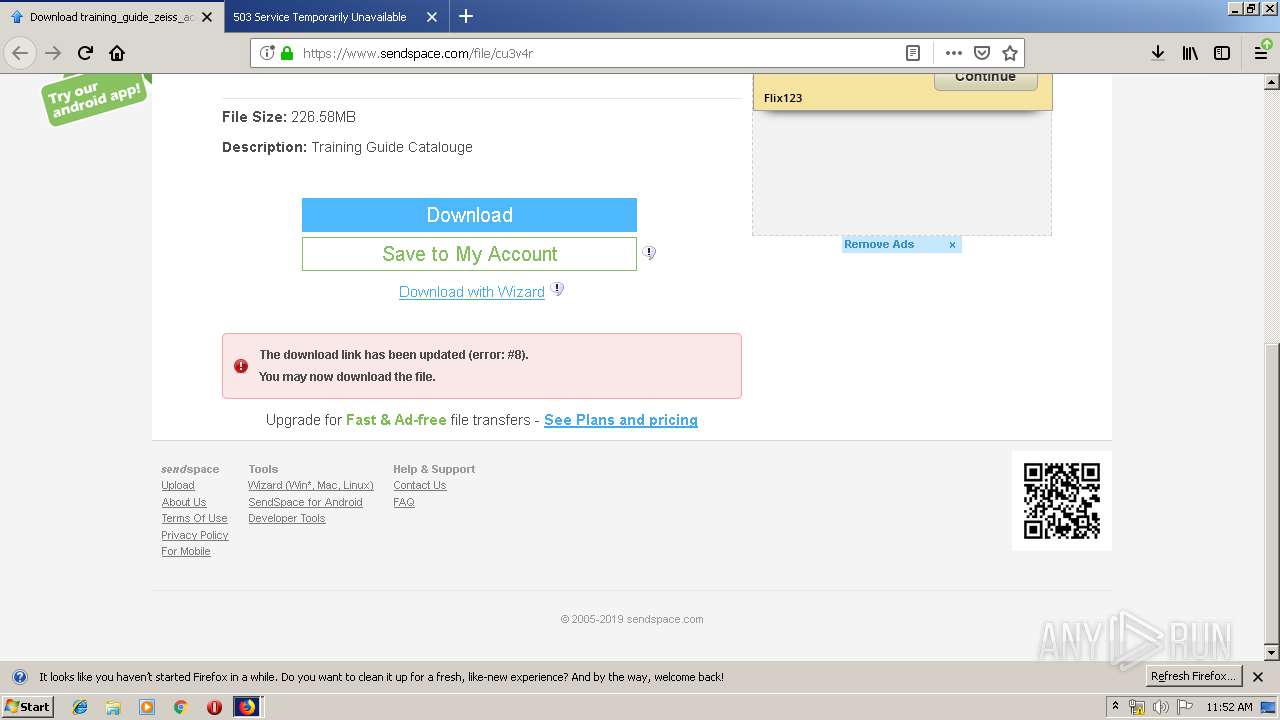Close the Remove Ads bar with x

click(x=952, y=245)
